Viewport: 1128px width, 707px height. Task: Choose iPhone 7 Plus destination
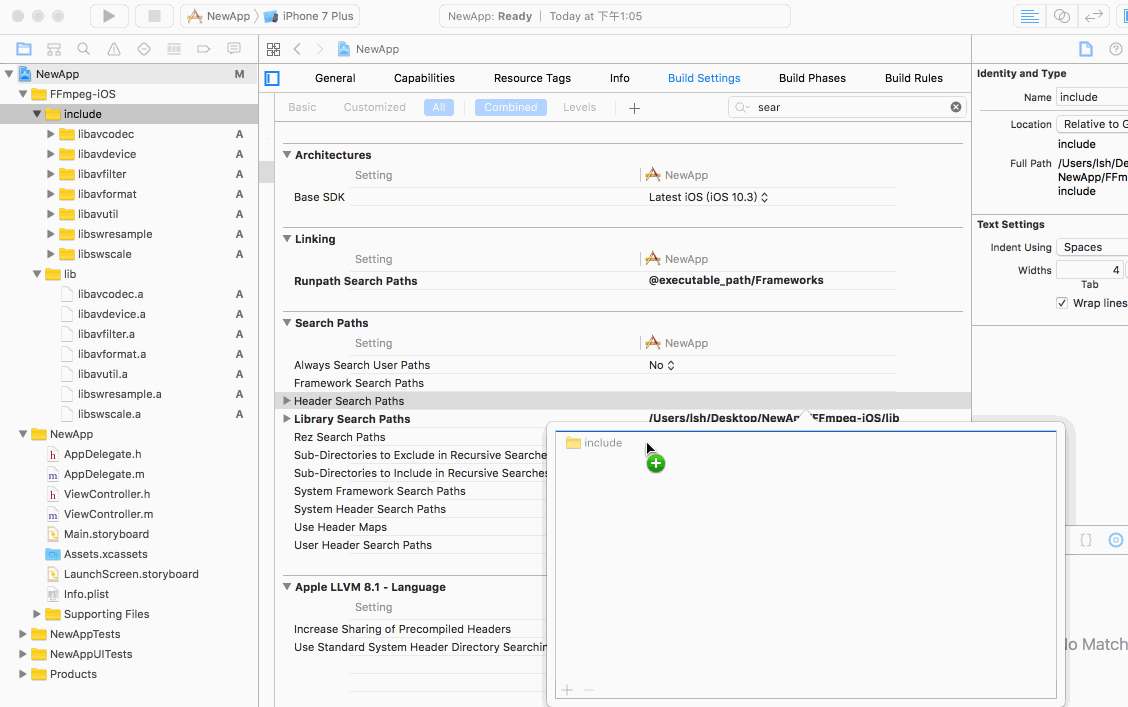[309, 16]
